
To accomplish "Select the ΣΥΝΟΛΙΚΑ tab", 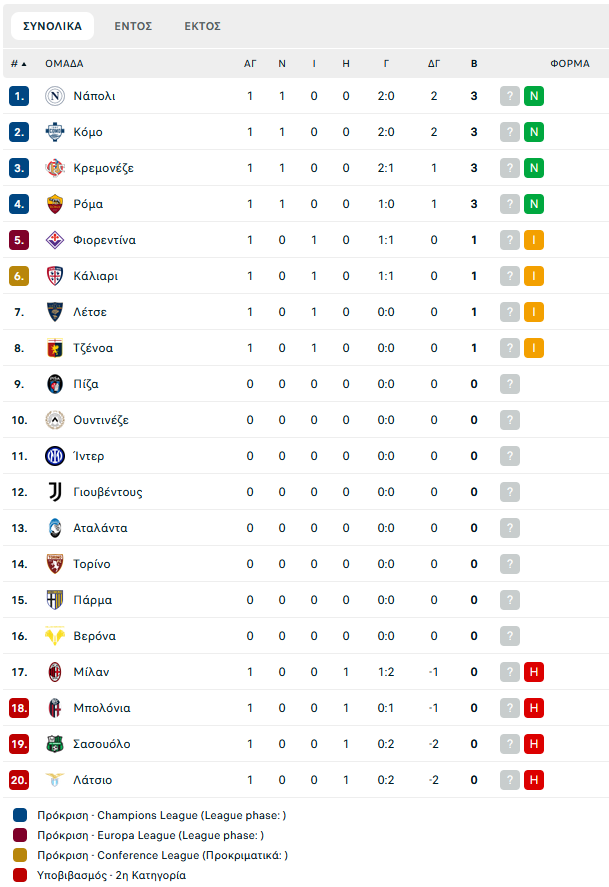I will 53,26.
